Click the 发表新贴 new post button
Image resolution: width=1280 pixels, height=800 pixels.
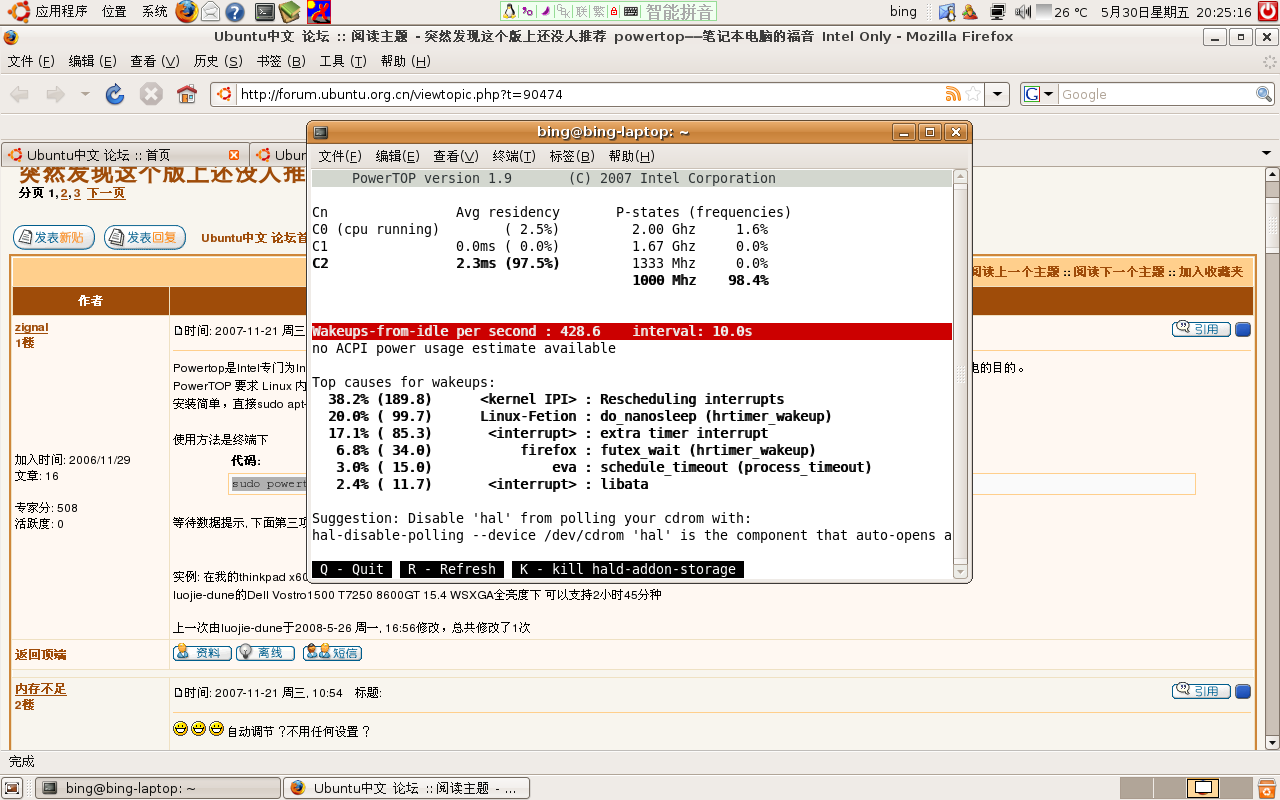pyautogui.click(x=54, y=238)
